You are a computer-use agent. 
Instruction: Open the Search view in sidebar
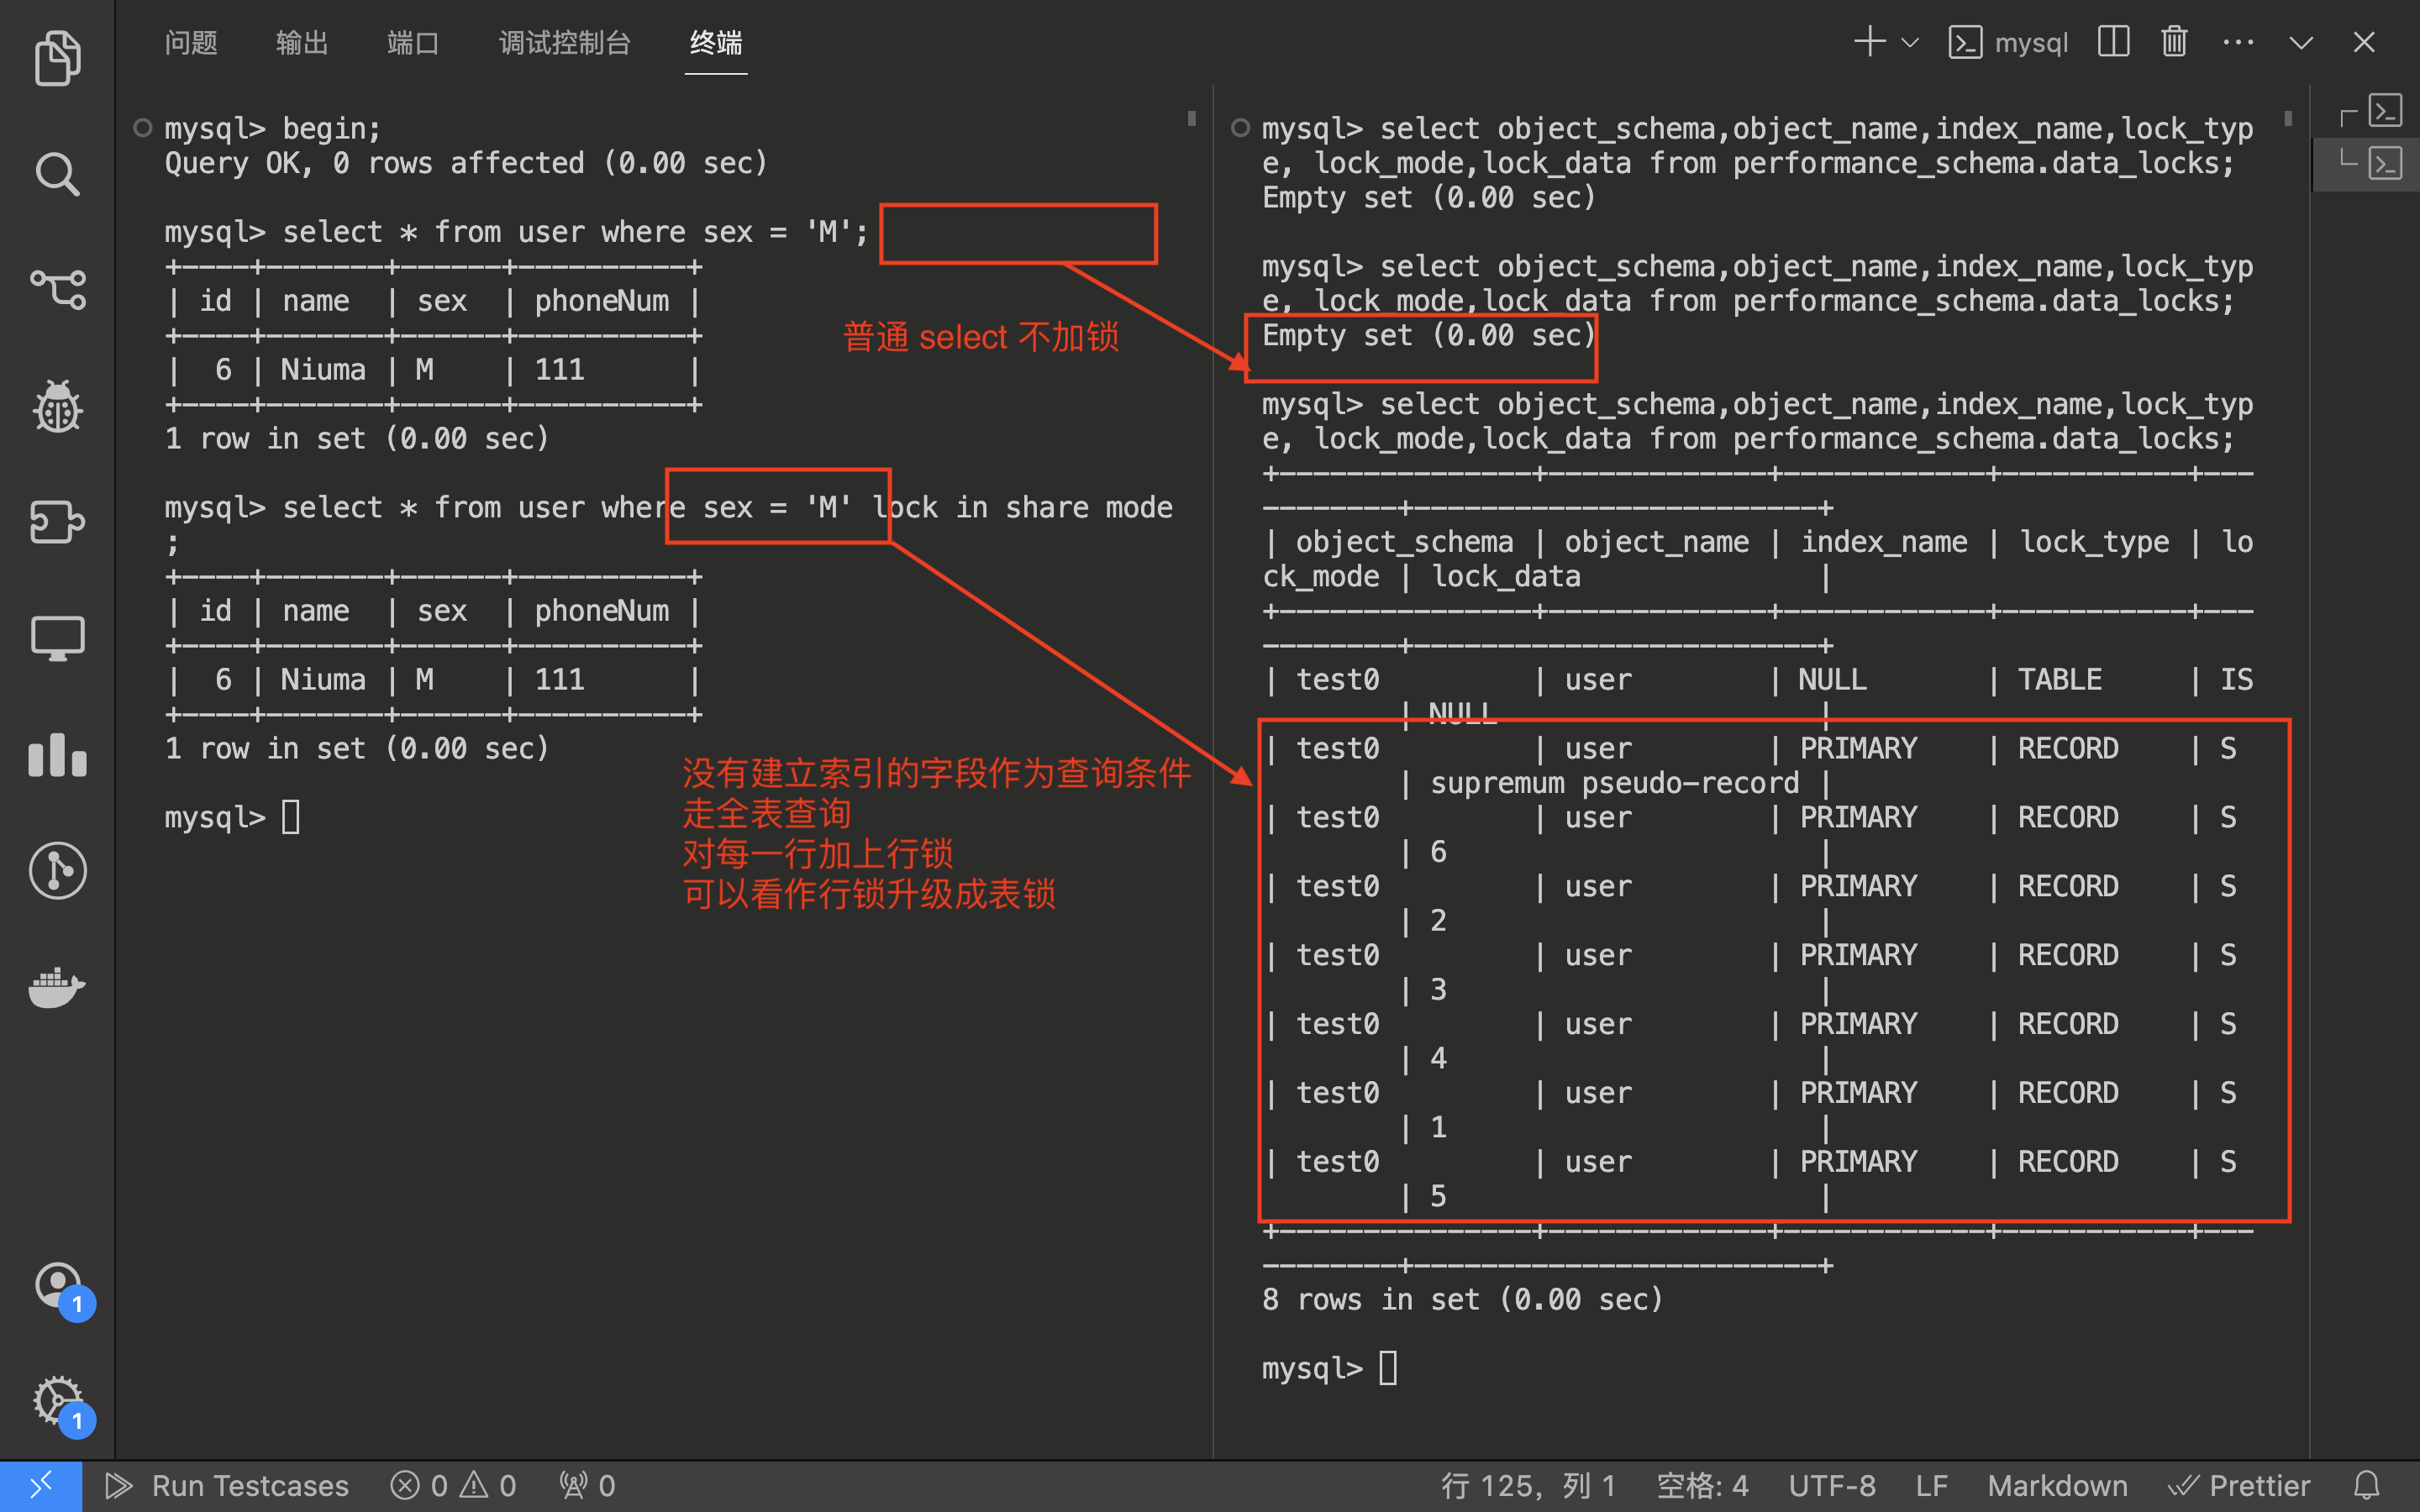click(x=57, y=174)
